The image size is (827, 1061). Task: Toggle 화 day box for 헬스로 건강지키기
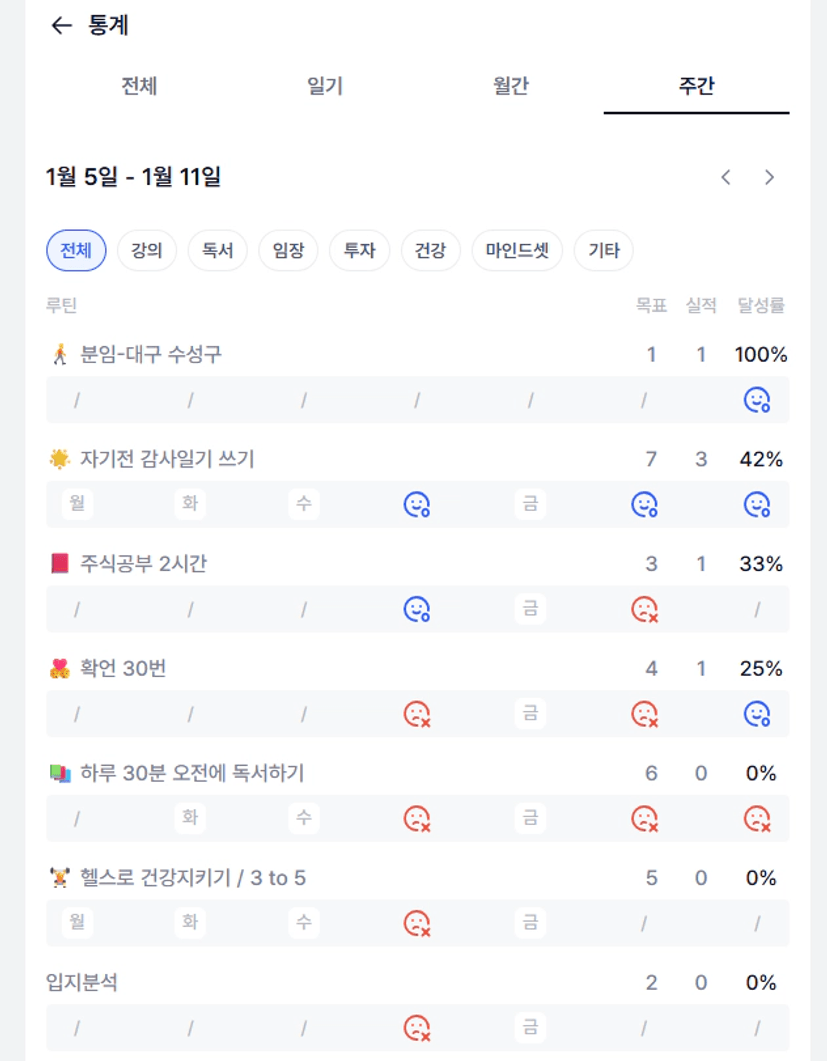(190, 922)
